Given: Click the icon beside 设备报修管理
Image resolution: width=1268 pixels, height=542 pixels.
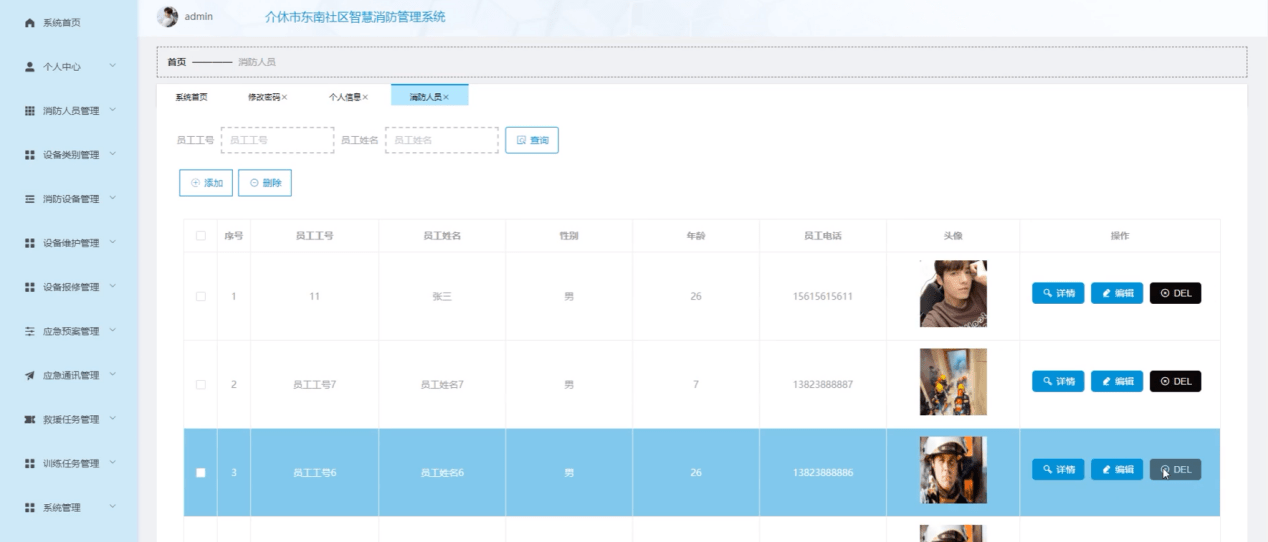Looking at the screenshot, I should (29, 287).
